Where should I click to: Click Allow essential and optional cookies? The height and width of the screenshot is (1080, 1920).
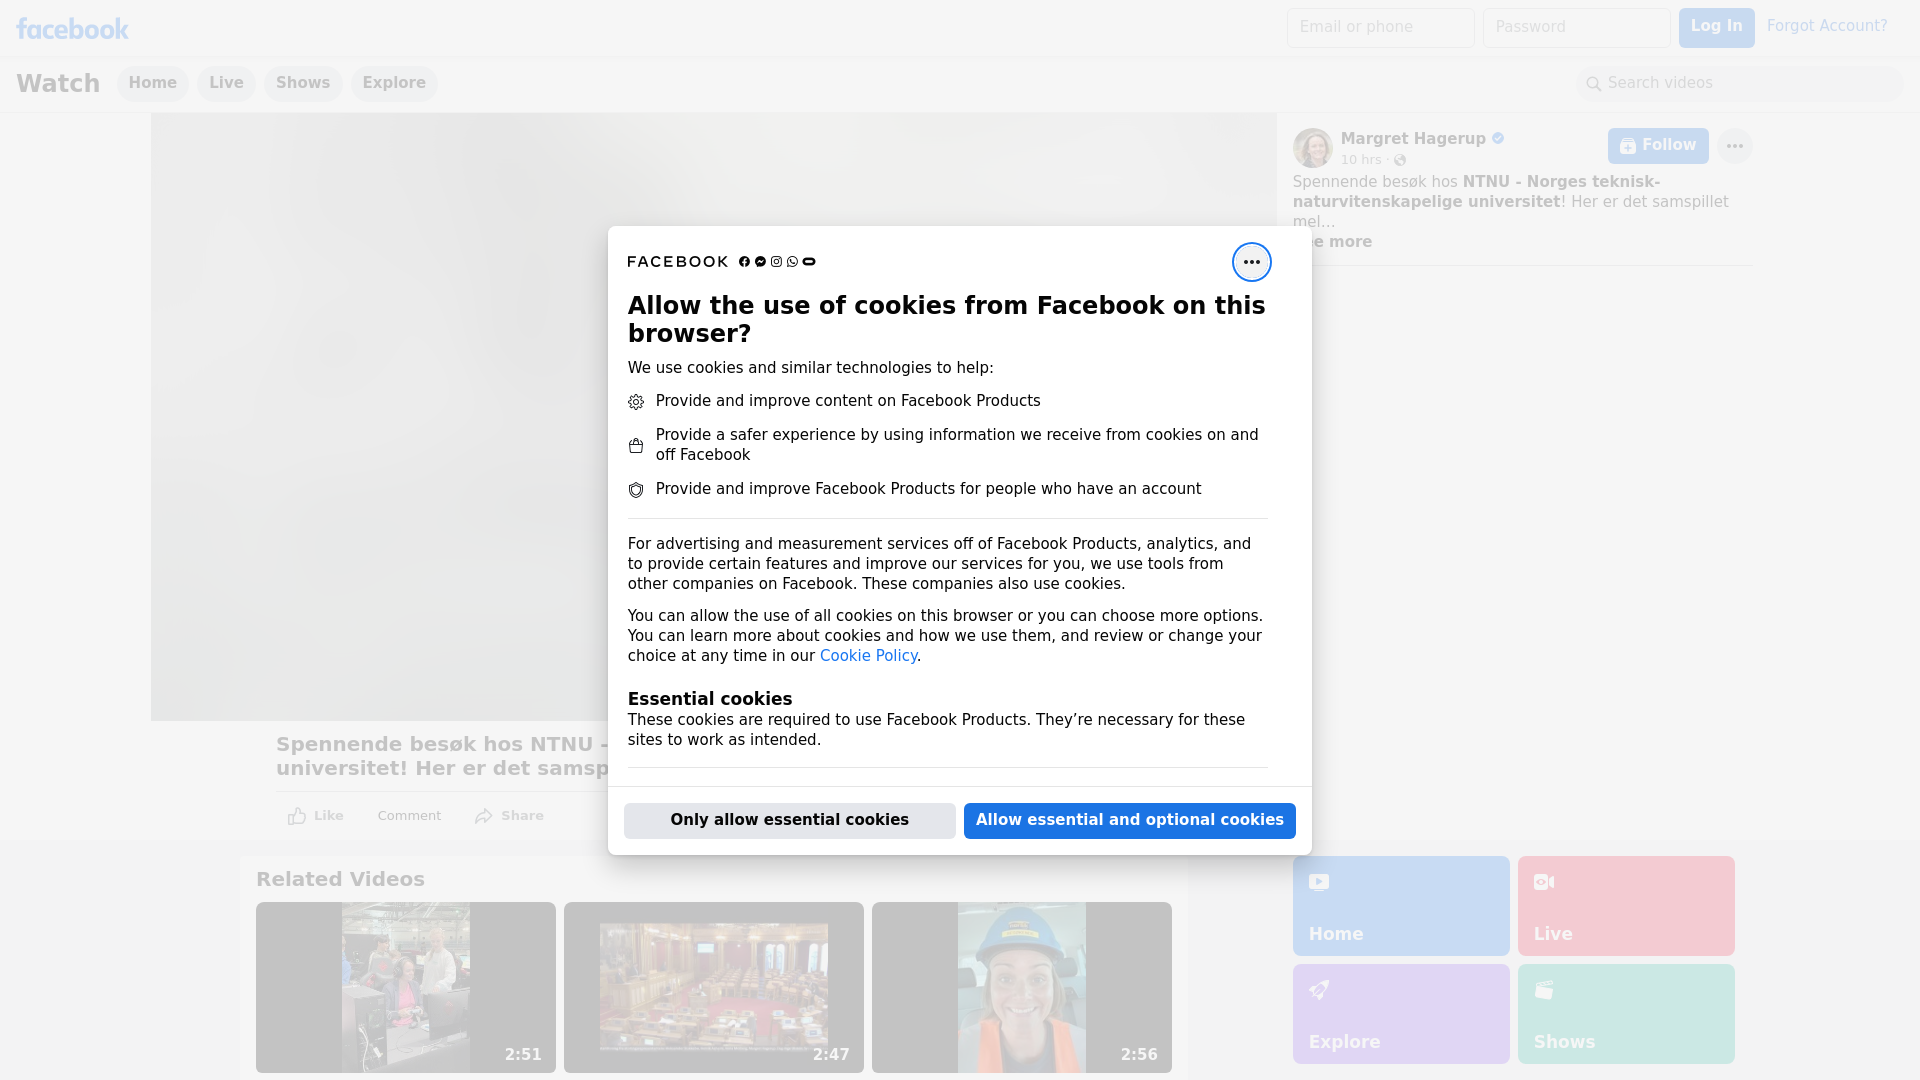coord(1129,821)
